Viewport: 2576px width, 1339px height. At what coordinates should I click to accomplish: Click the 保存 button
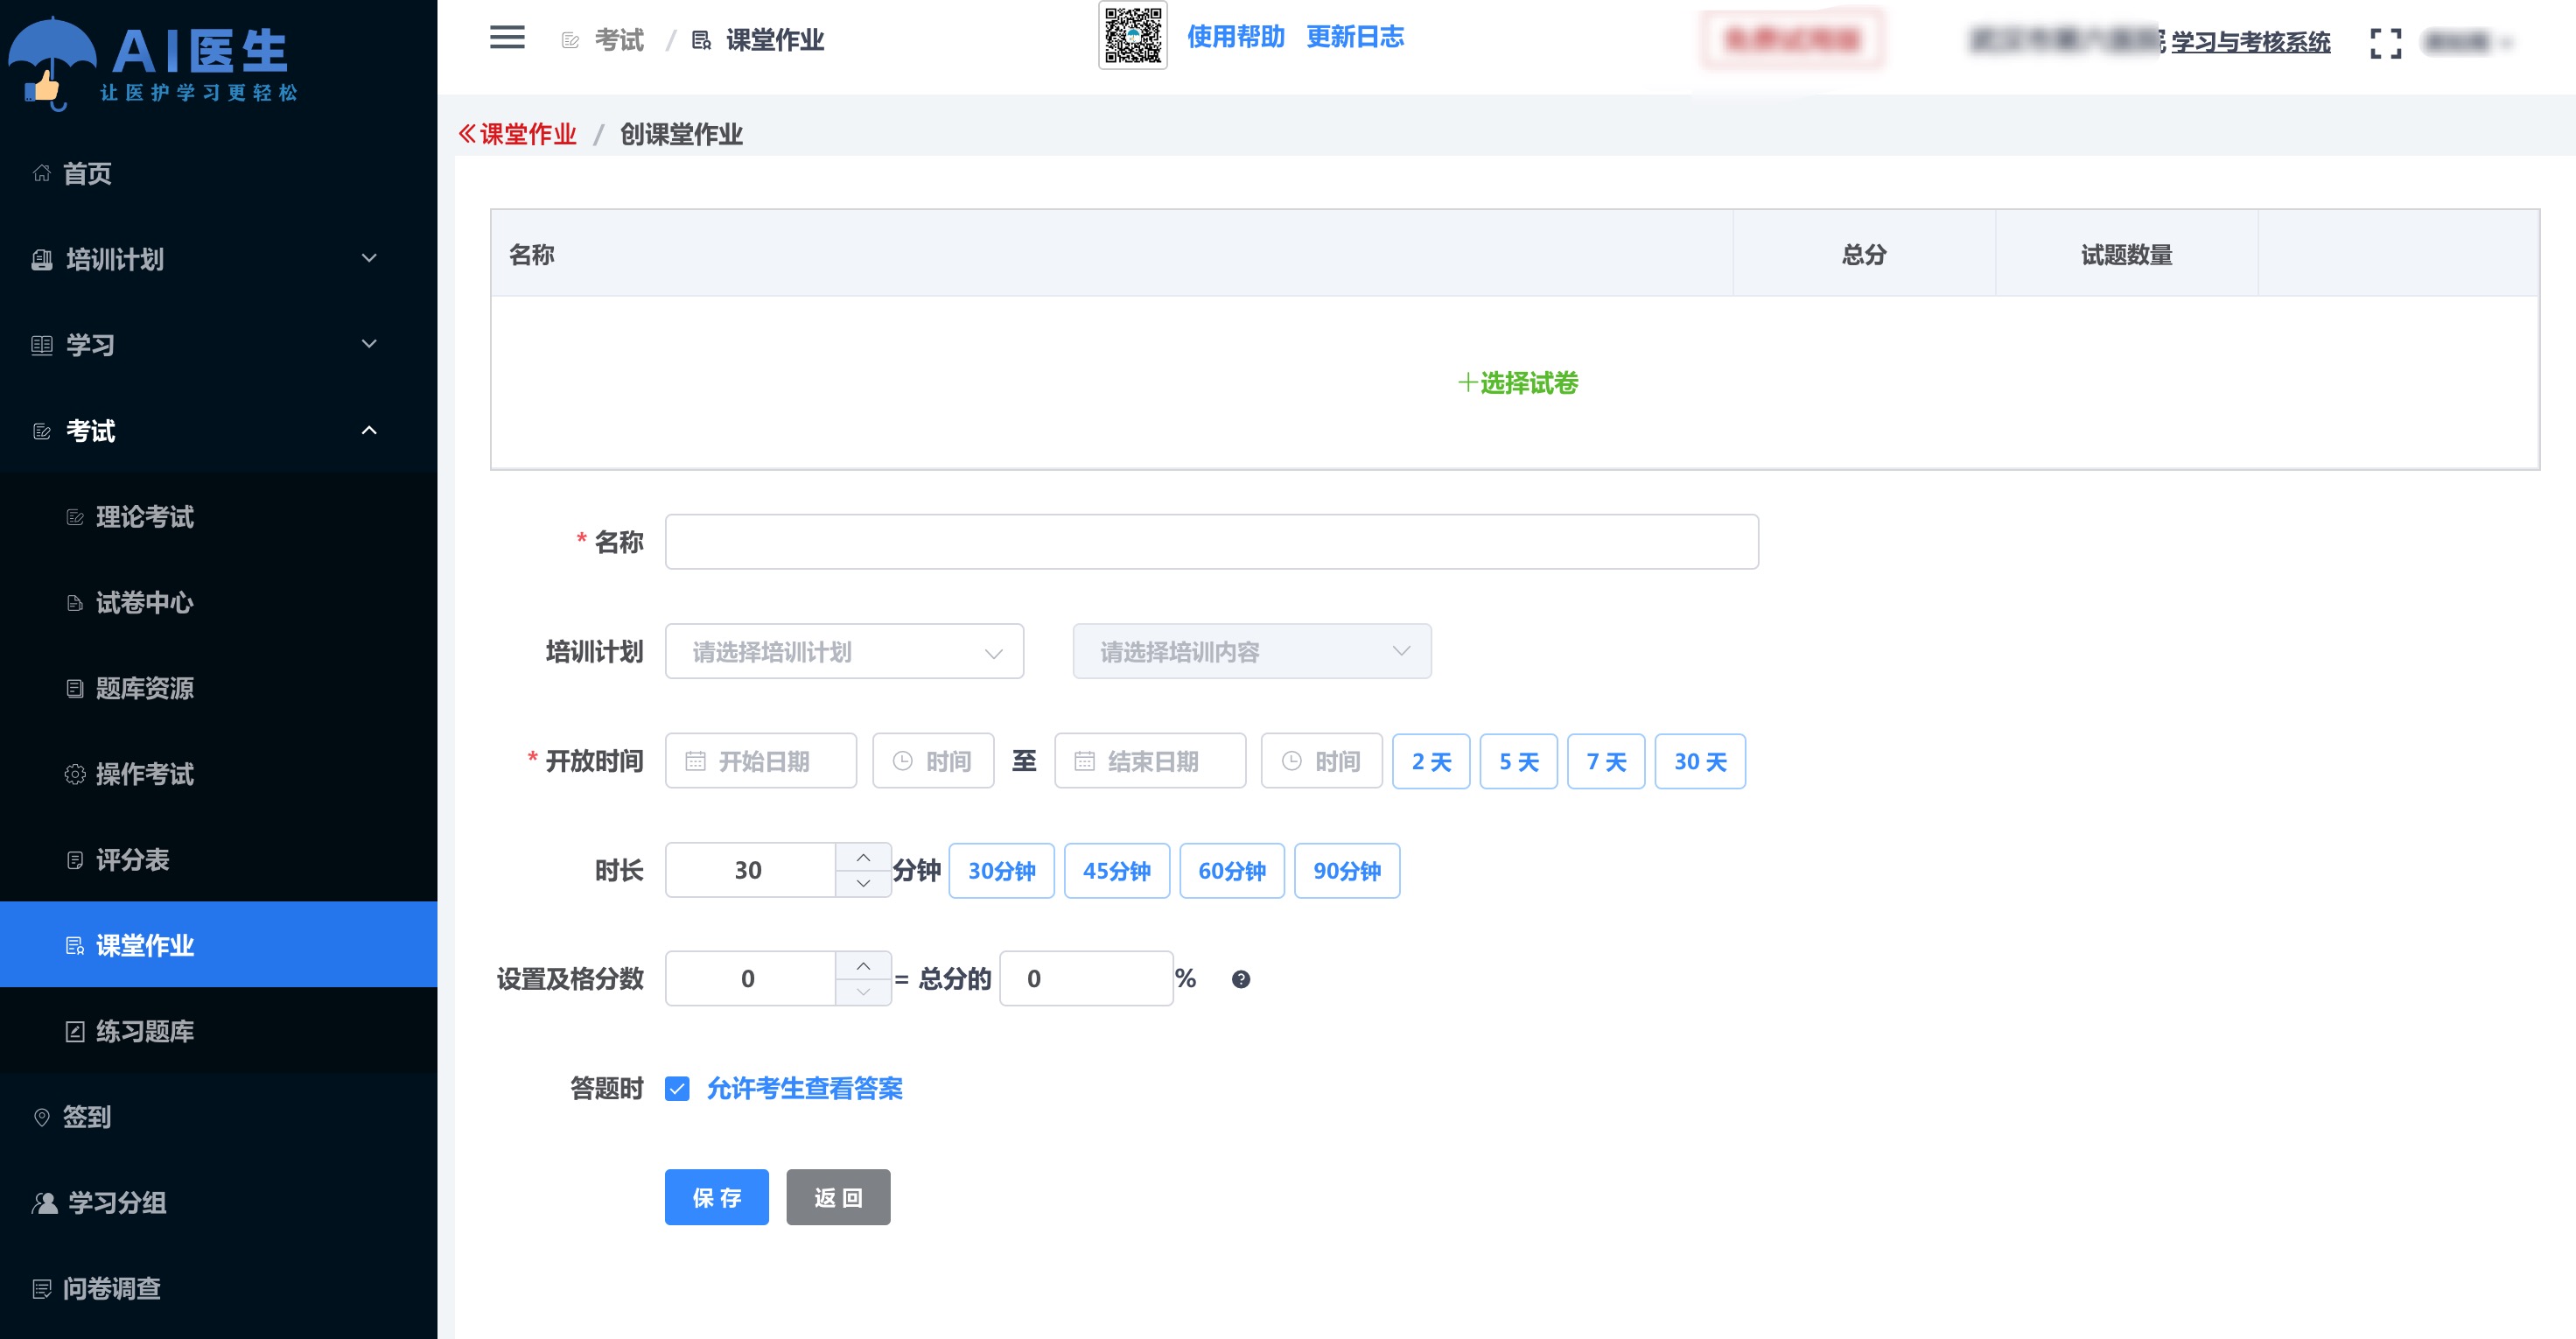716,1197
